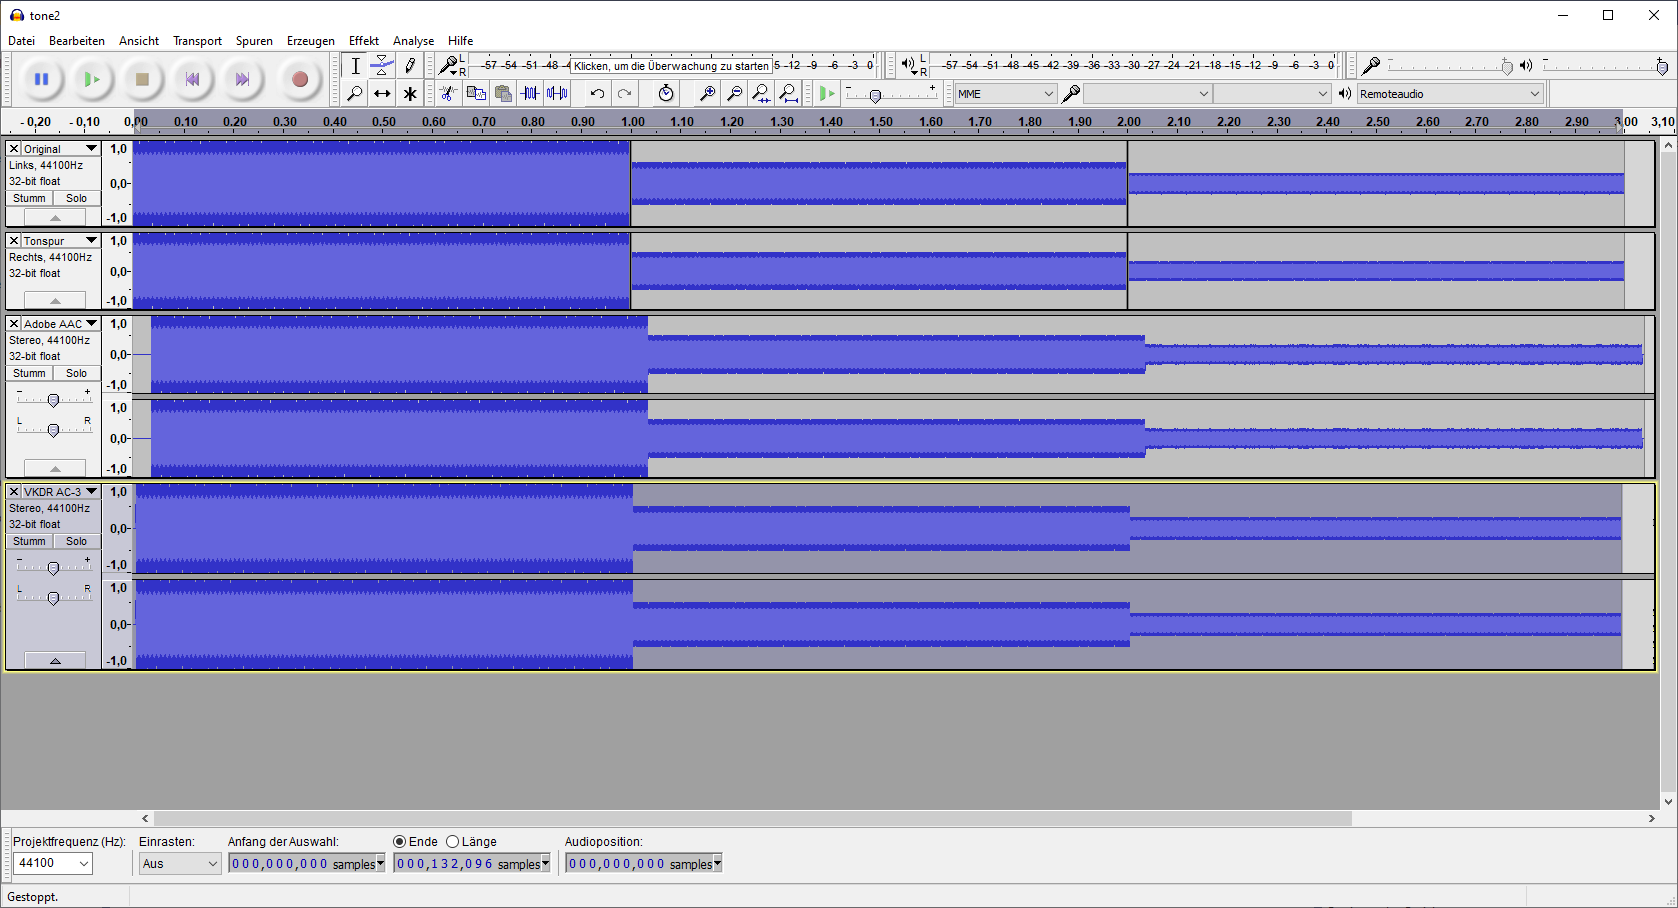Click the Zoom In magnifier icon
The width and height of the screenshot is (1678, 908).
tap(707, 94)
